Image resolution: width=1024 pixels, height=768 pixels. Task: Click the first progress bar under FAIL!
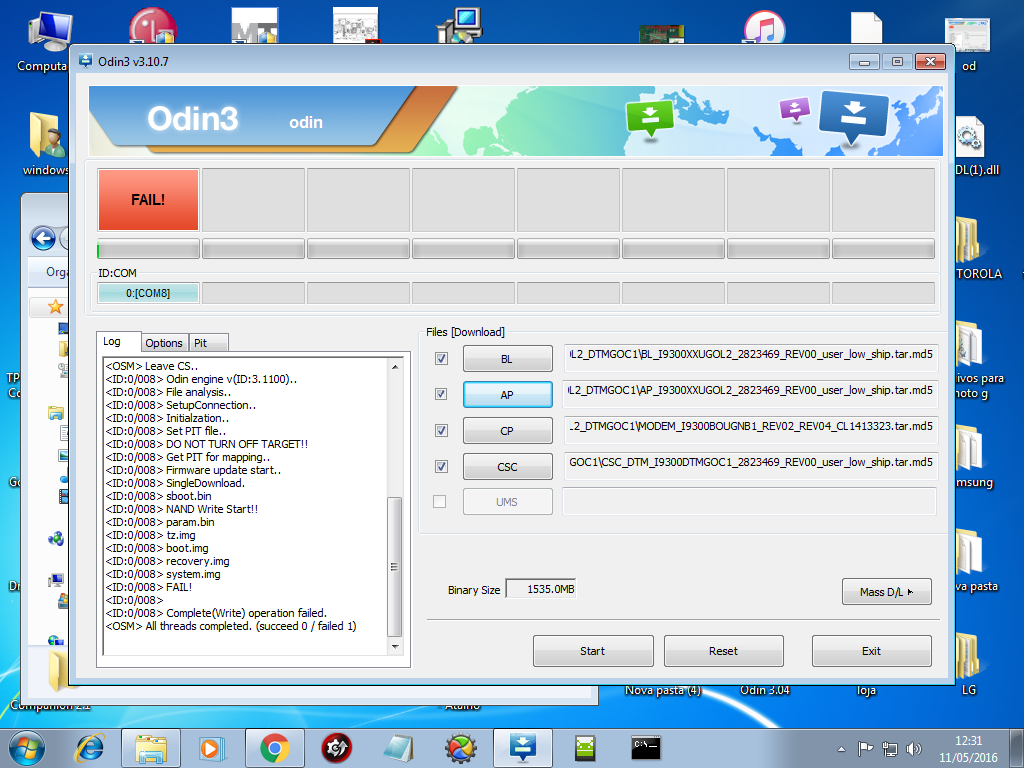(148, 249)
